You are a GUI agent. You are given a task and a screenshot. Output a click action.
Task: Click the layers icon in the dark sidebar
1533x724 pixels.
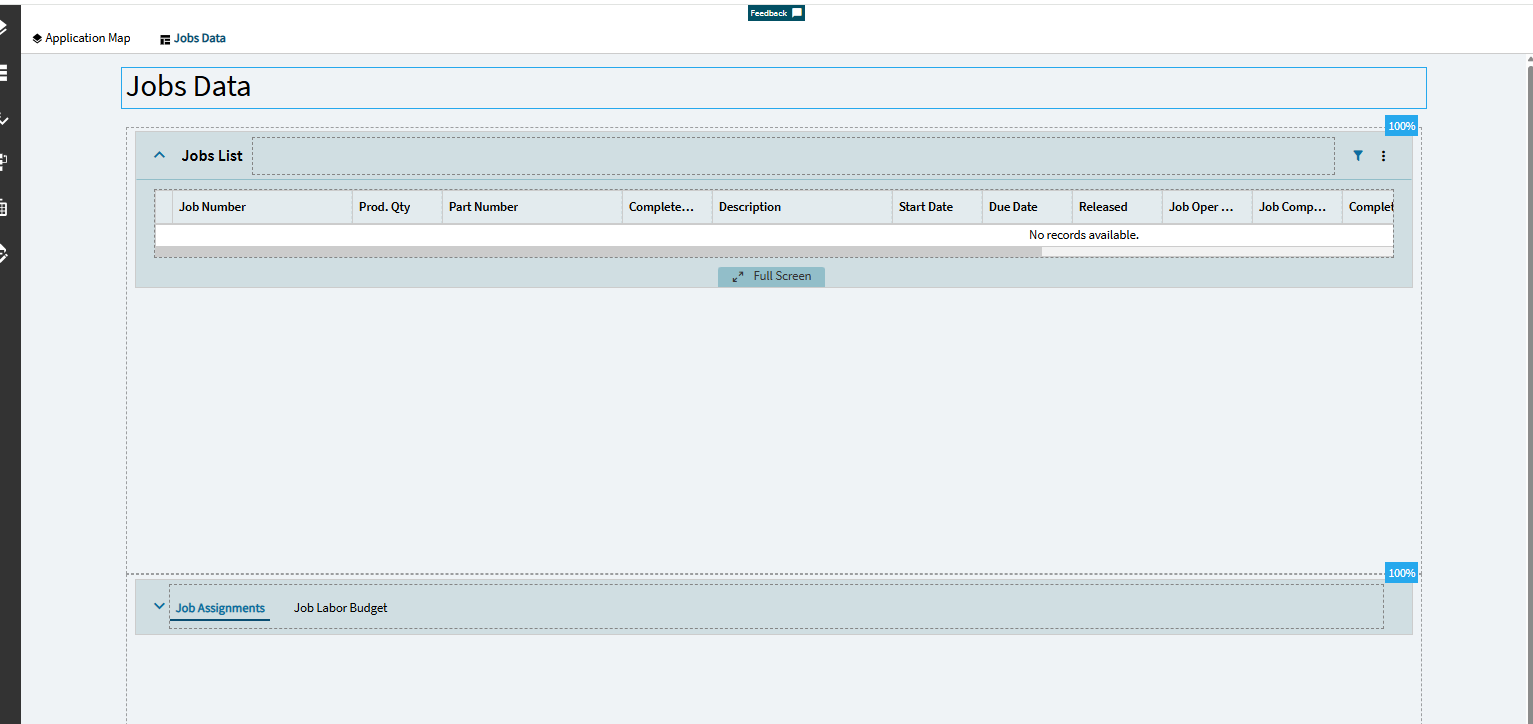coord(4,27)
